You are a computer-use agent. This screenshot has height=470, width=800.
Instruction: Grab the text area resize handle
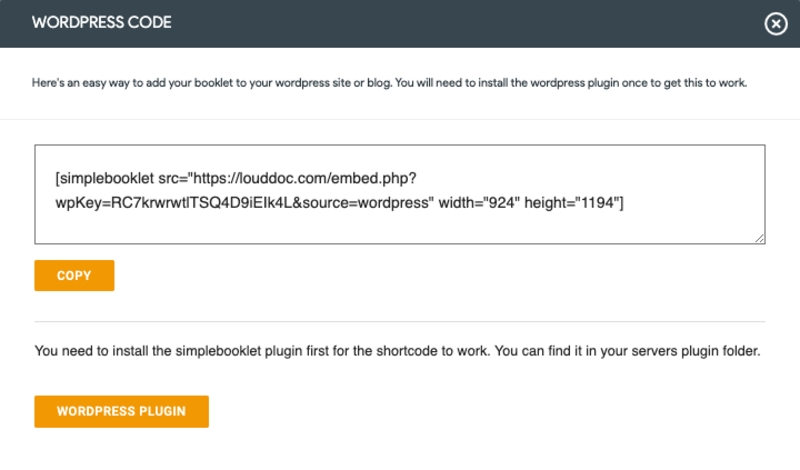(x=760, y=238)
